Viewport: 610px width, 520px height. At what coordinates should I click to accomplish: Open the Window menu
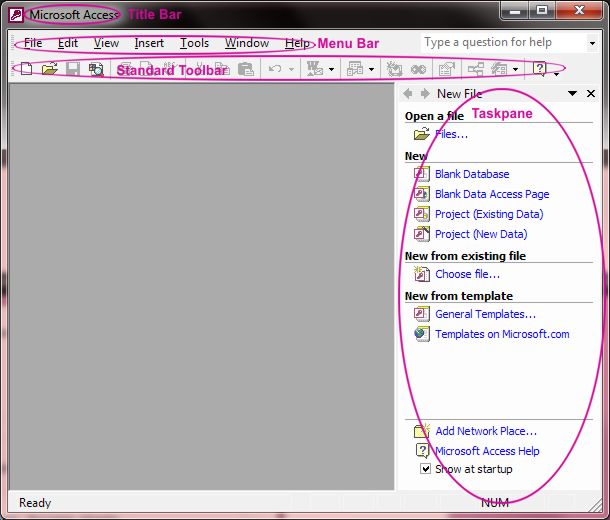247,43
